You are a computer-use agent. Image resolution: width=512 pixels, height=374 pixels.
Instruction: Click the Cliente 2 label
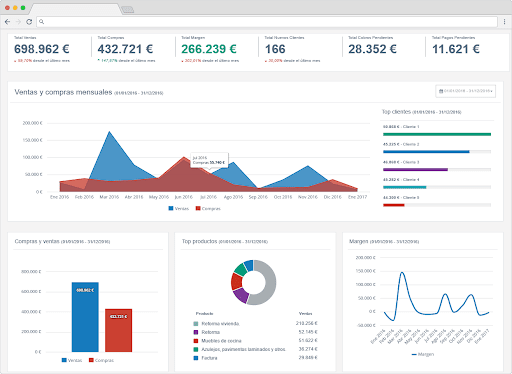[401, 144]
